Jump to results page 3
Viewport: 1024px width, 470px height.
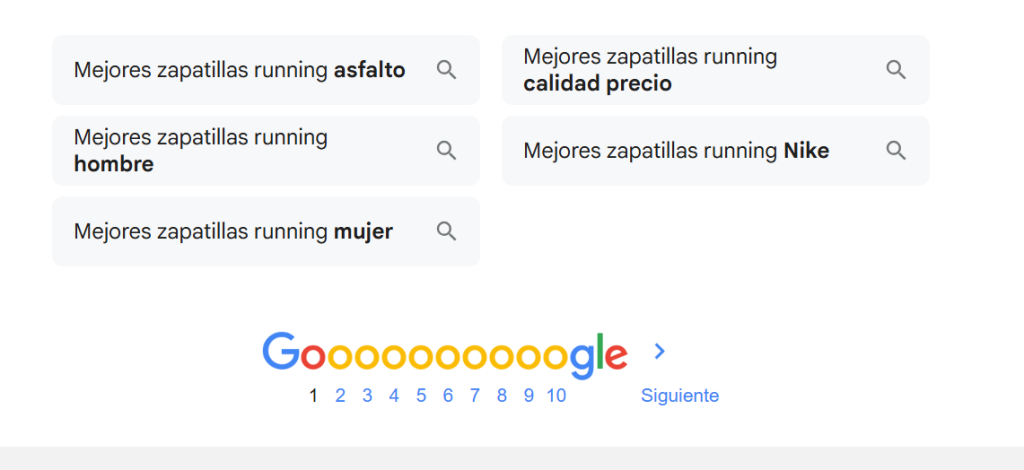pos(367,396)
